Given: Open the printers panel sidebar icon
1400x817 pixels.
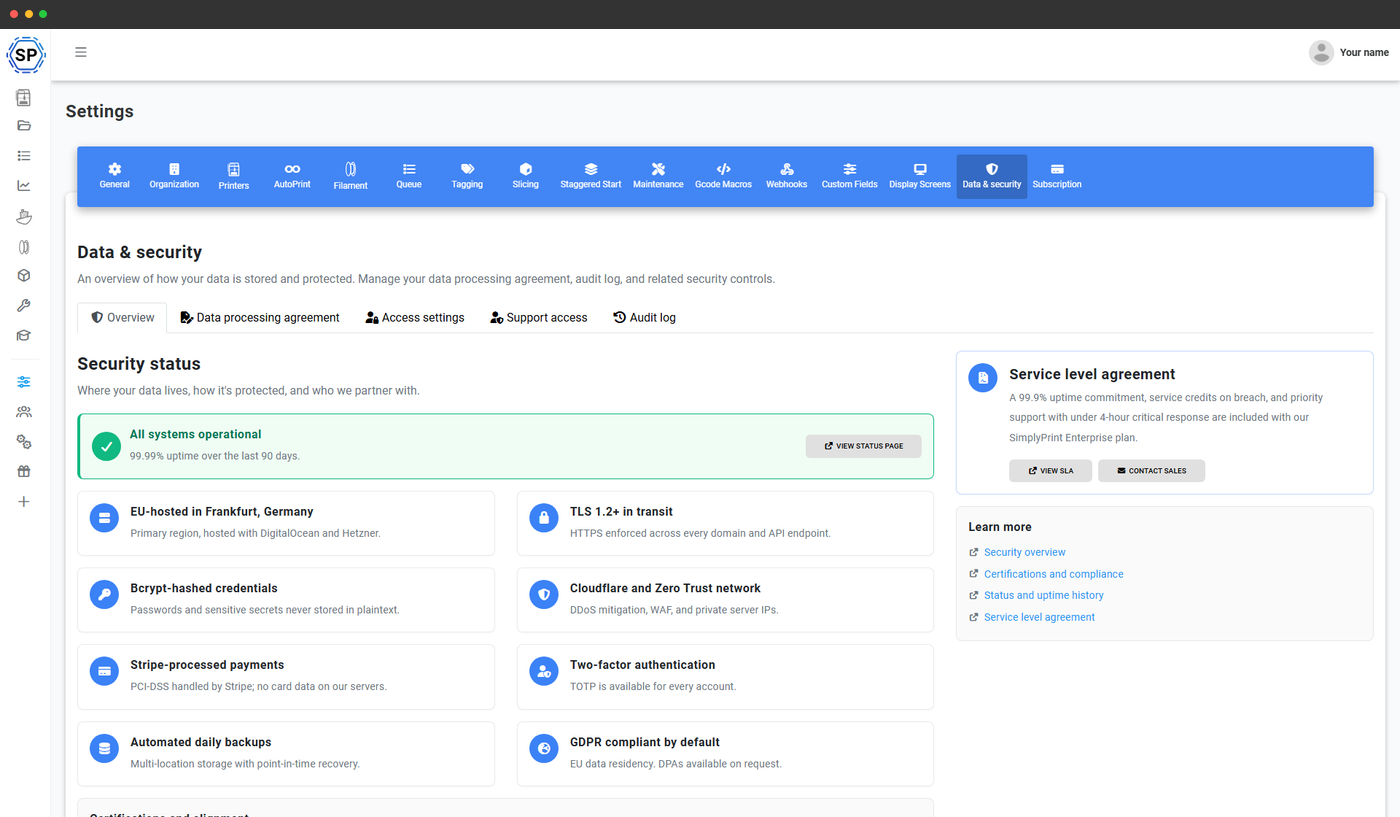Looking at the screenshot, I should click(x=24, y=97).
